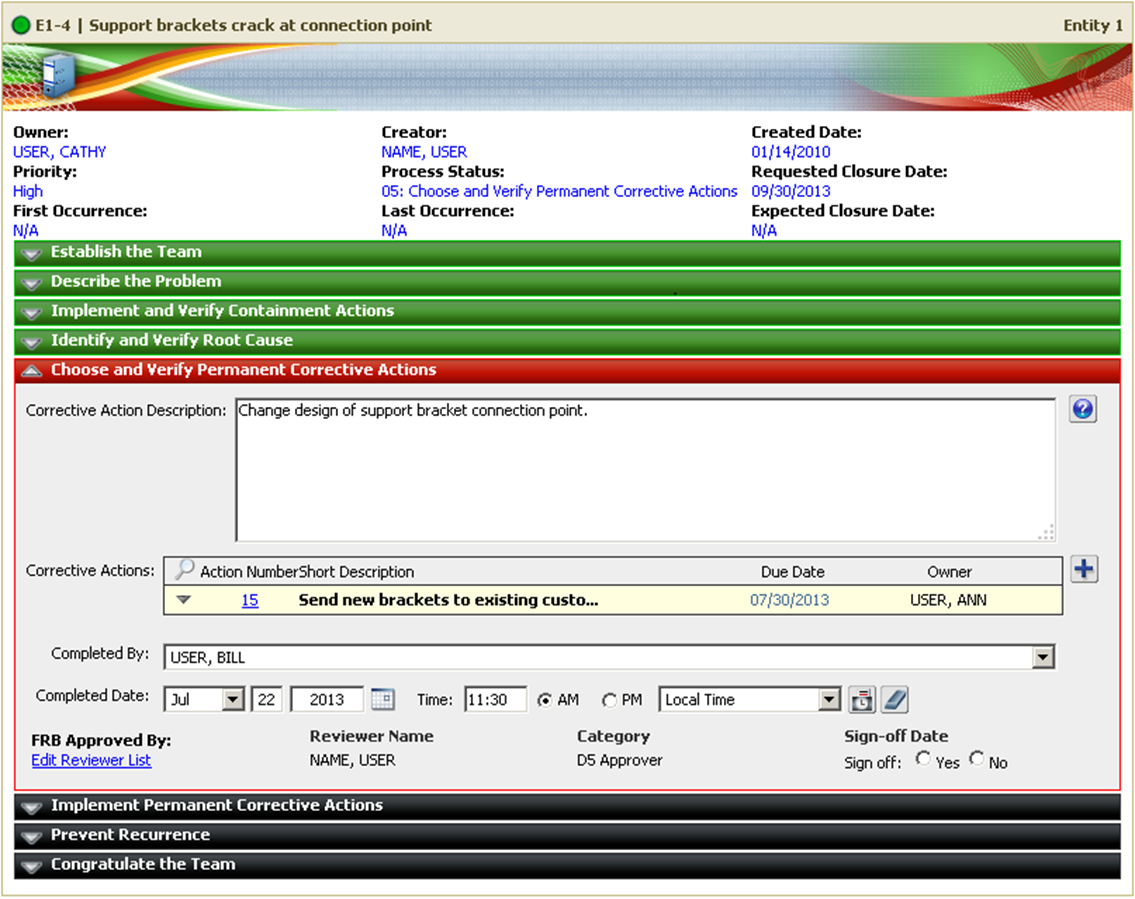The image size is (1135, 899).
Task: Click the magnifier icon in Corrective Actions header
Action: click(x=184, y=571)
